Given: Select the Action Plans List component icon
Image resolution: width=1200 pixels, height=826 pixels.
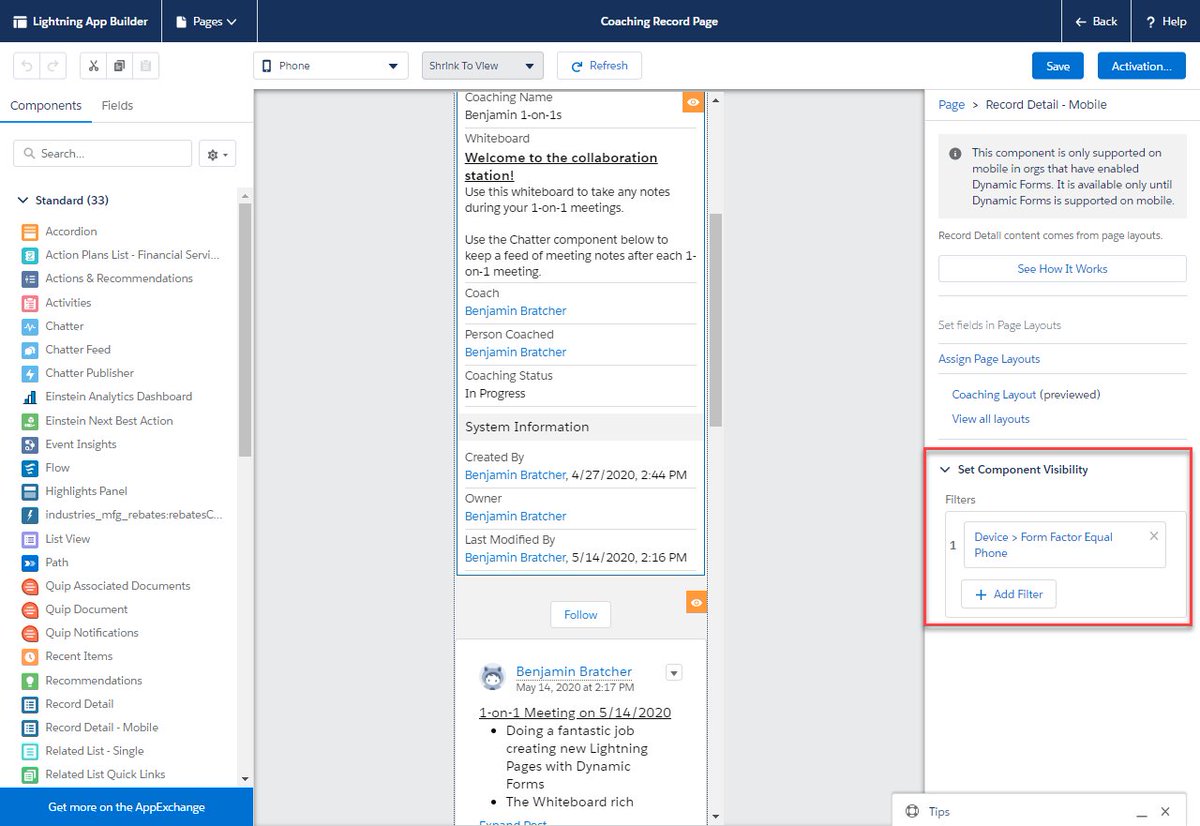Looking at the screenshot, I should (x=29, y=255).
